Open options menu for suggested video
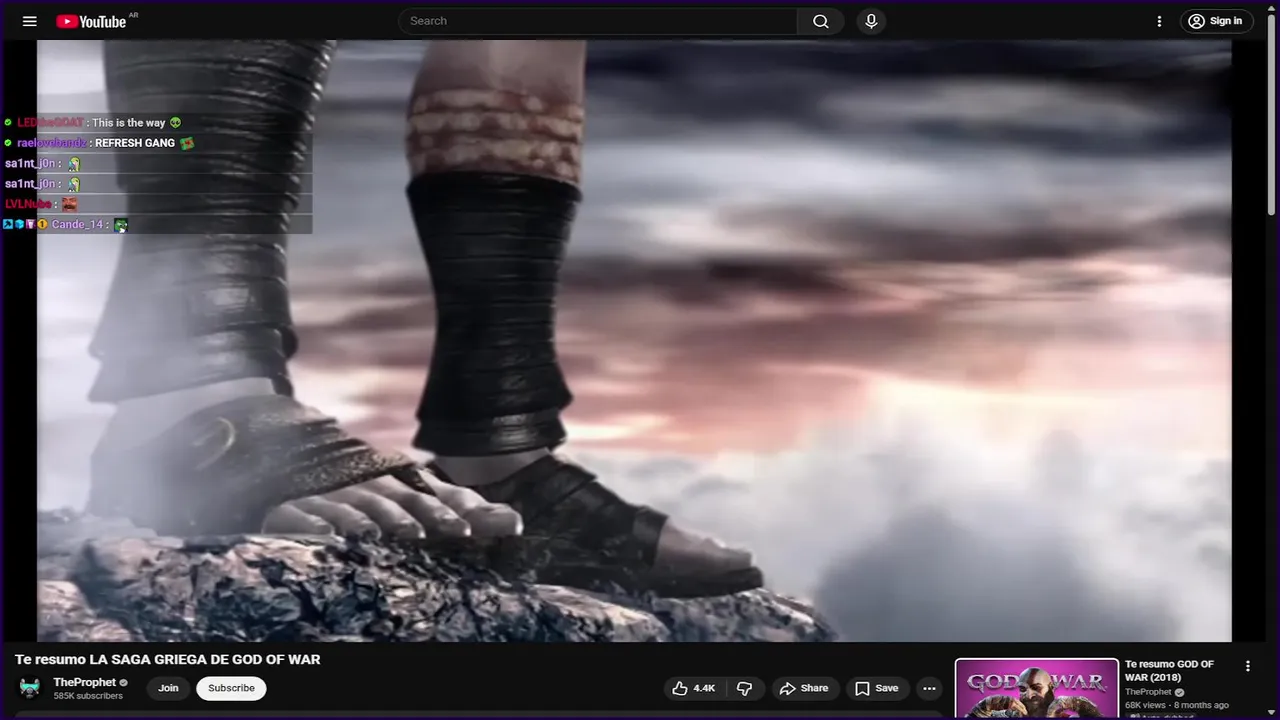 1247,666
